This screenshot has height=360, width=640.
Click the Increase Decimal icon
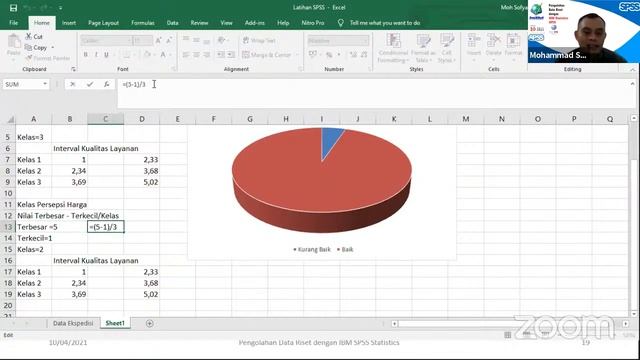[x=353, y=55]
